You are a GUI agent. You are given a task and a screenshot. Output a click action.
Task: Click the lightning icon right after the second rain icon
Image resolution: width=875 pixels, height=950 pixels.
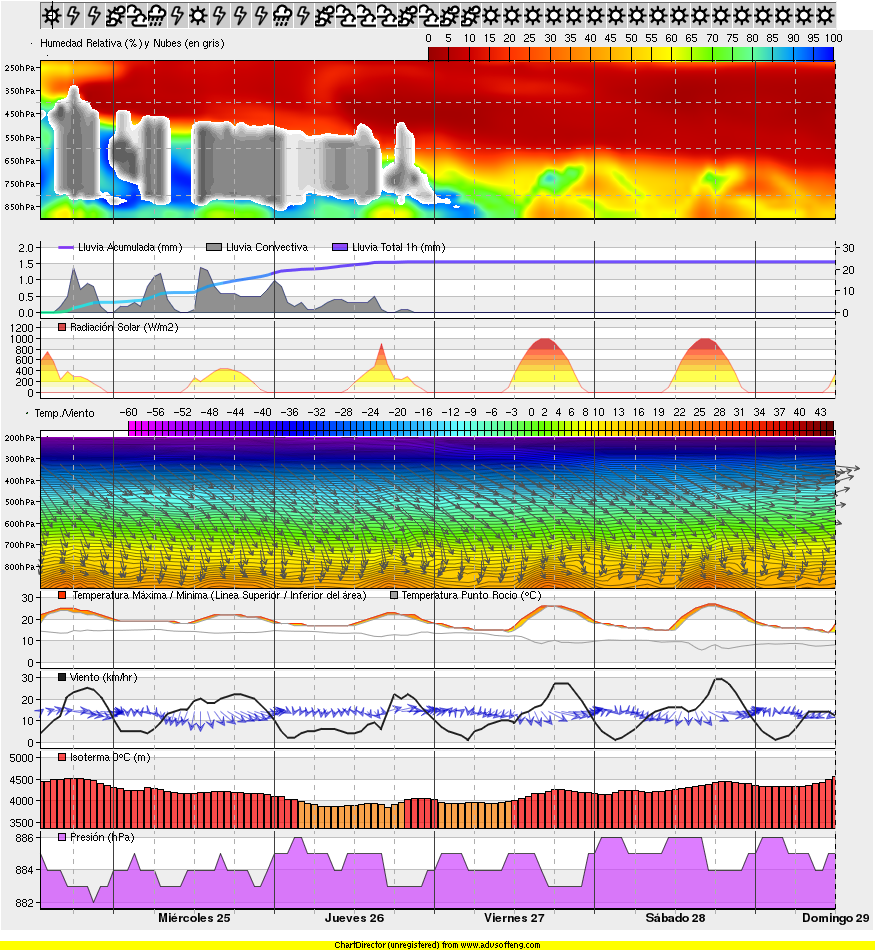click(302, 16)
